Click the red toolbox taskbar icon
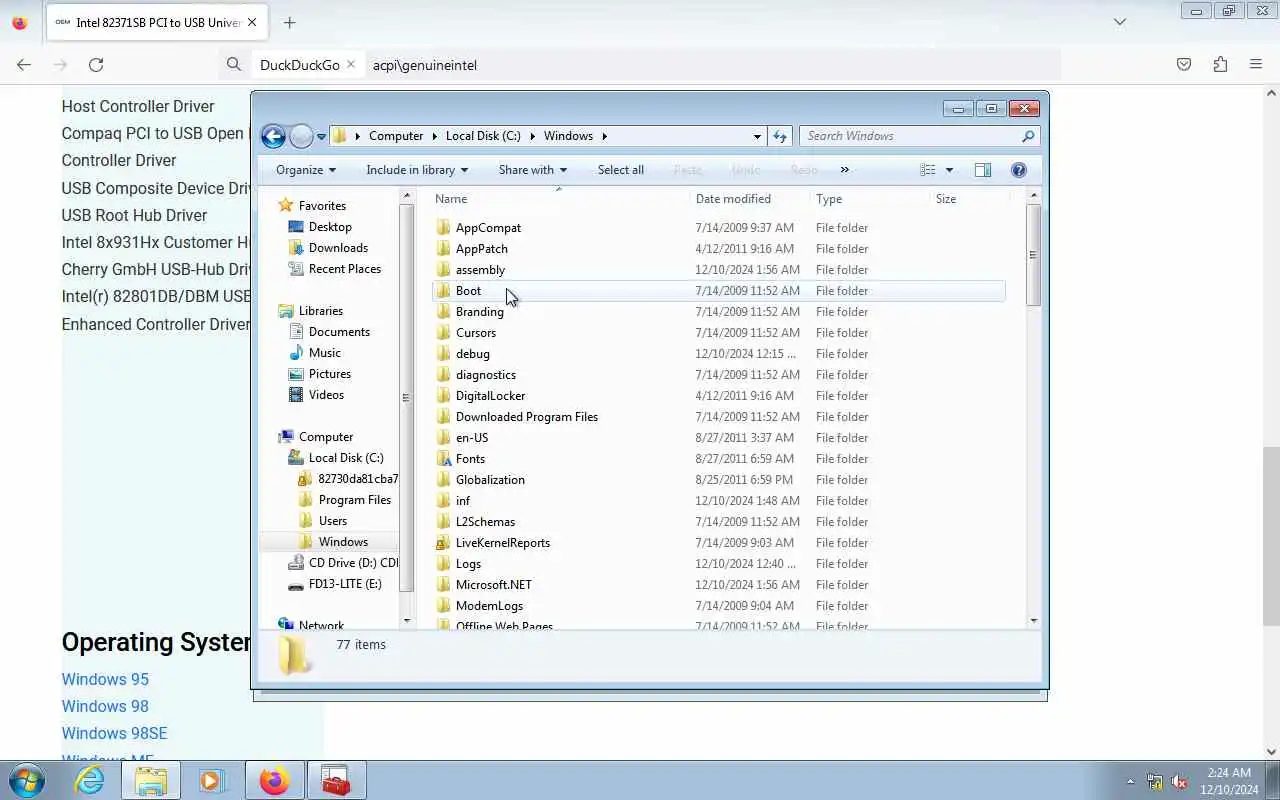This screenshot has width=1280, height=800. point(335,780)
